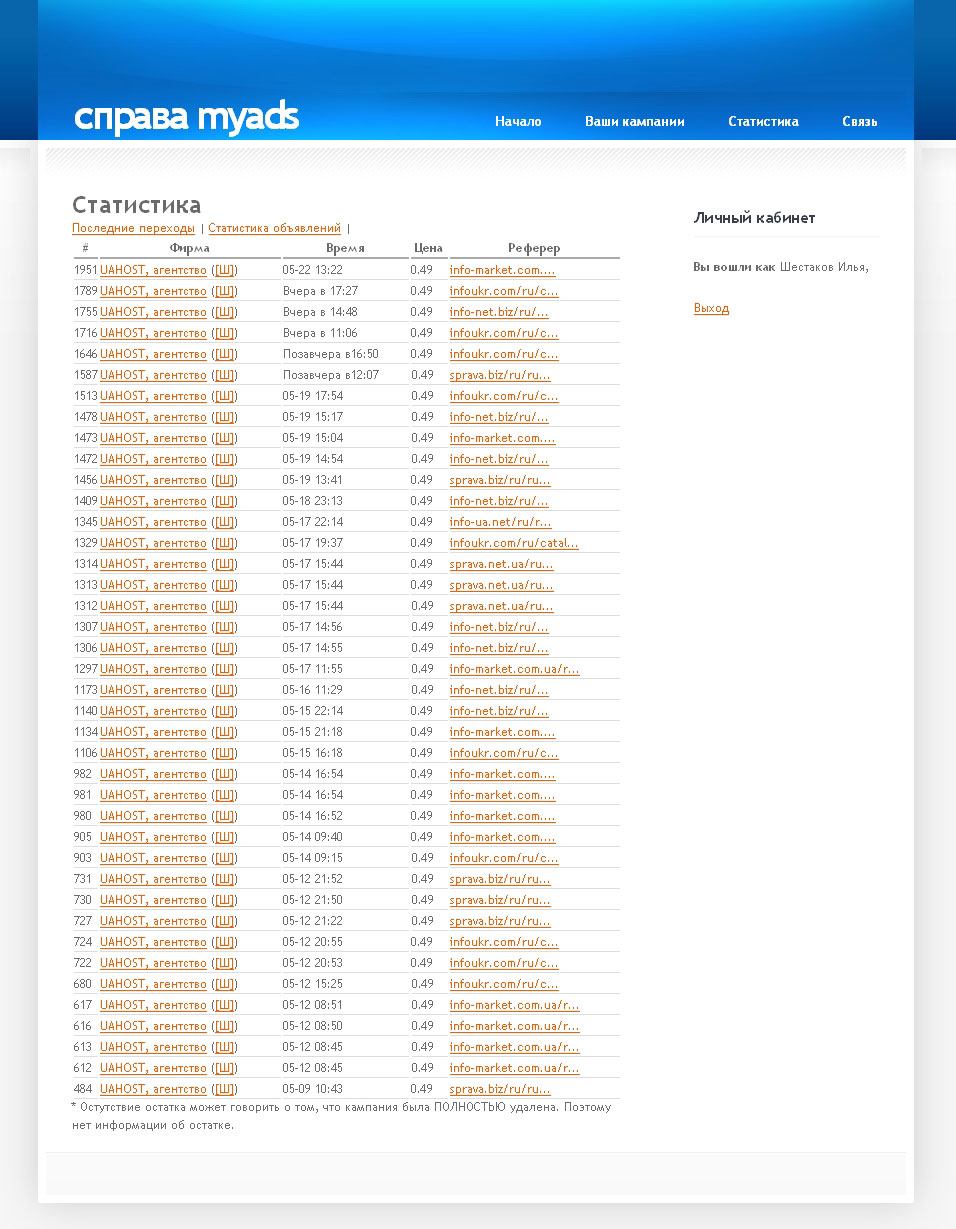Viewport: 956px width, 1229px height.
Task: Select the Цена column header
Action: click(428, 248)
